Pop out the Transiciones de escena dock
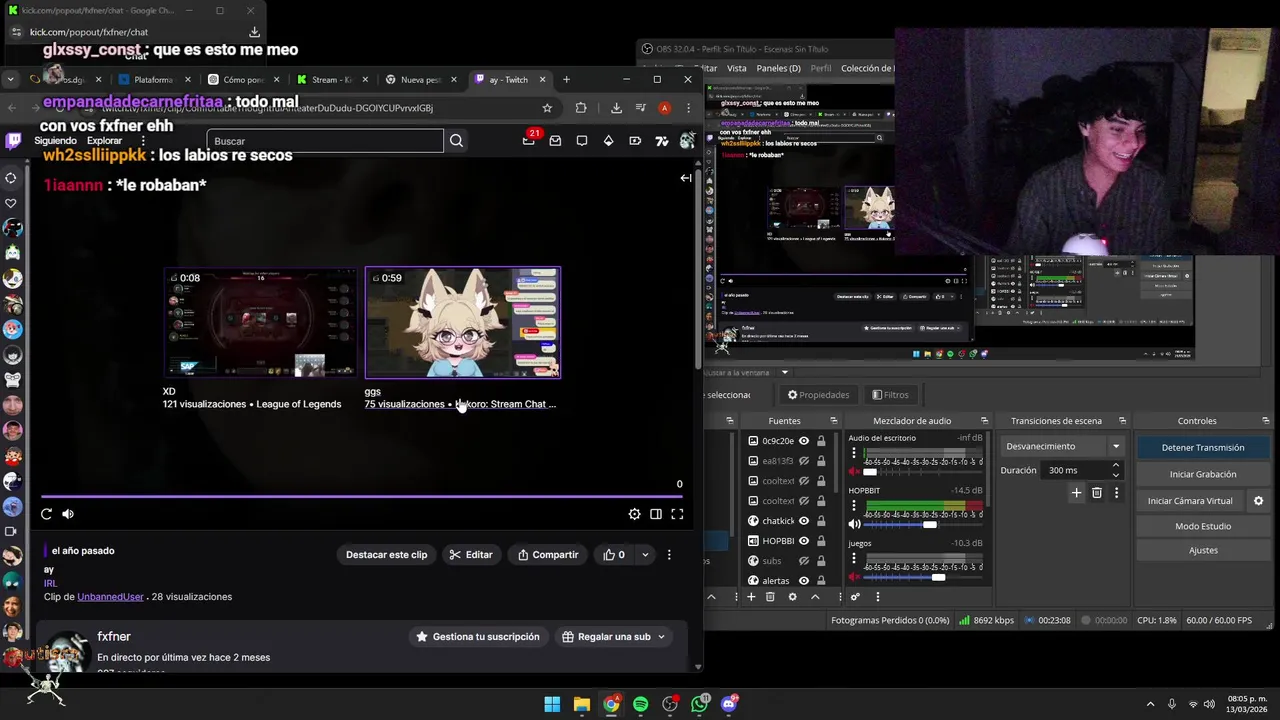Image resolution: width=1280 pixels, height=720 pixels. [x=1122, y=421]
